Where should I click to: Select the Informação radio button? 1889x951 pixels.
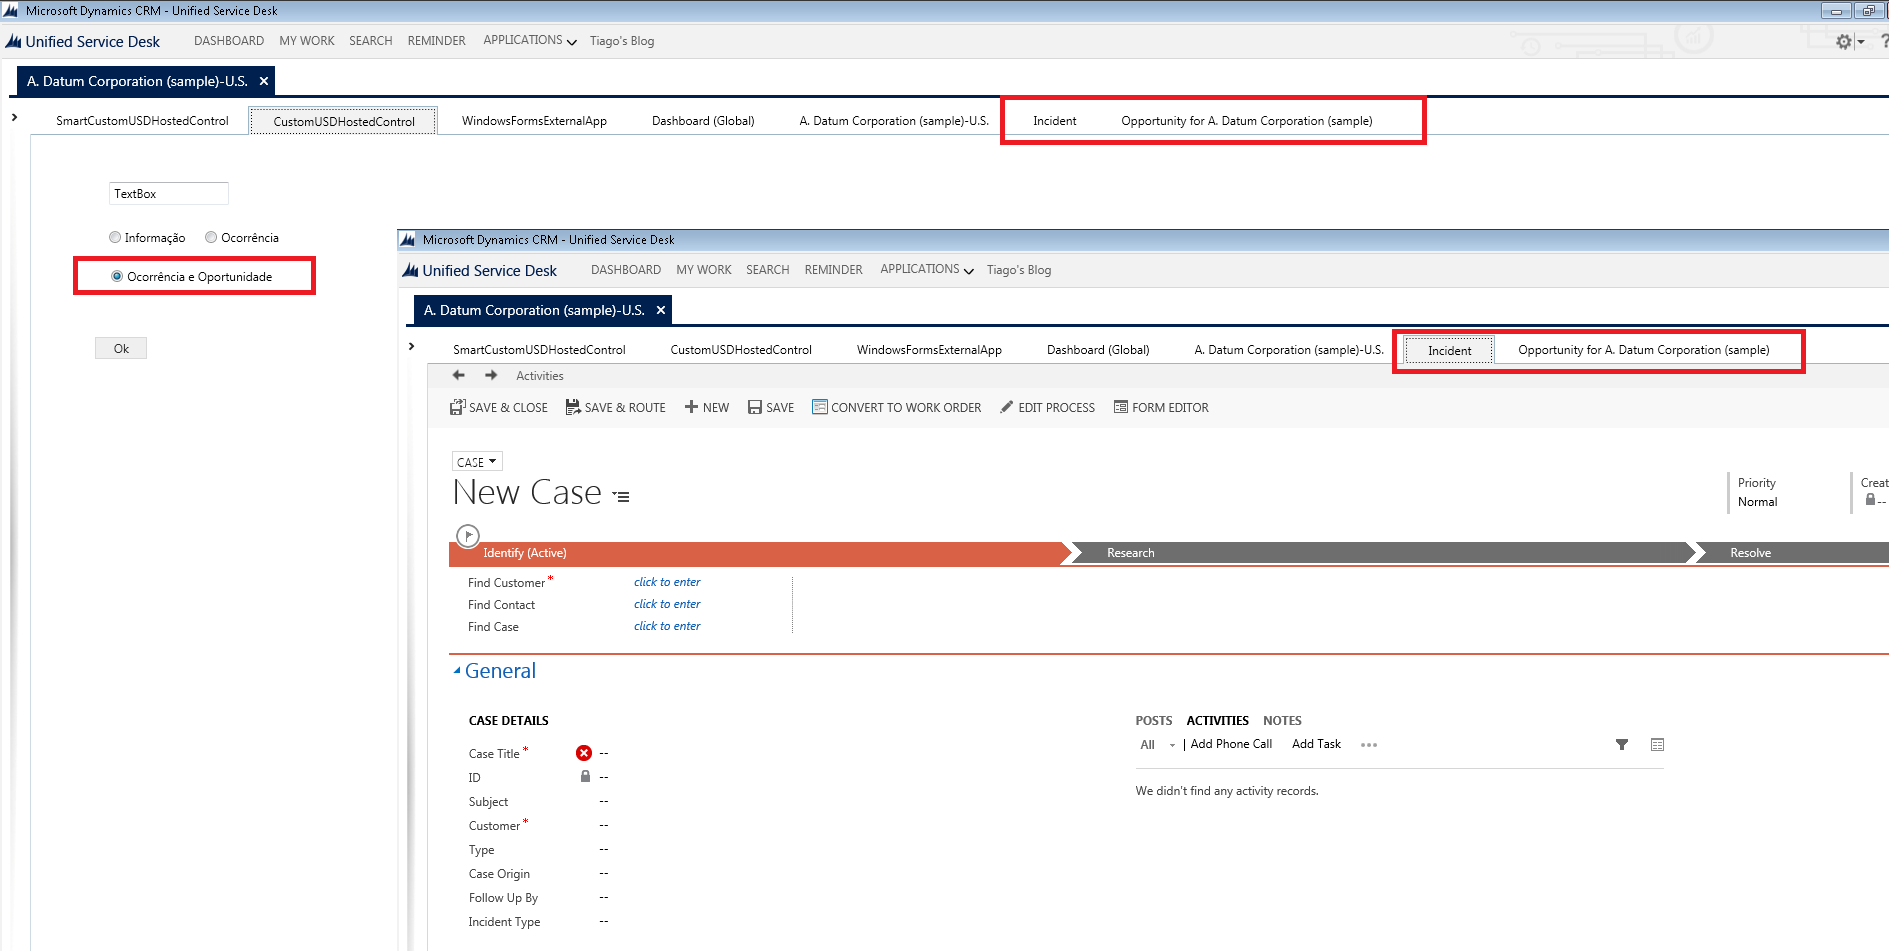tap(115, 237)
